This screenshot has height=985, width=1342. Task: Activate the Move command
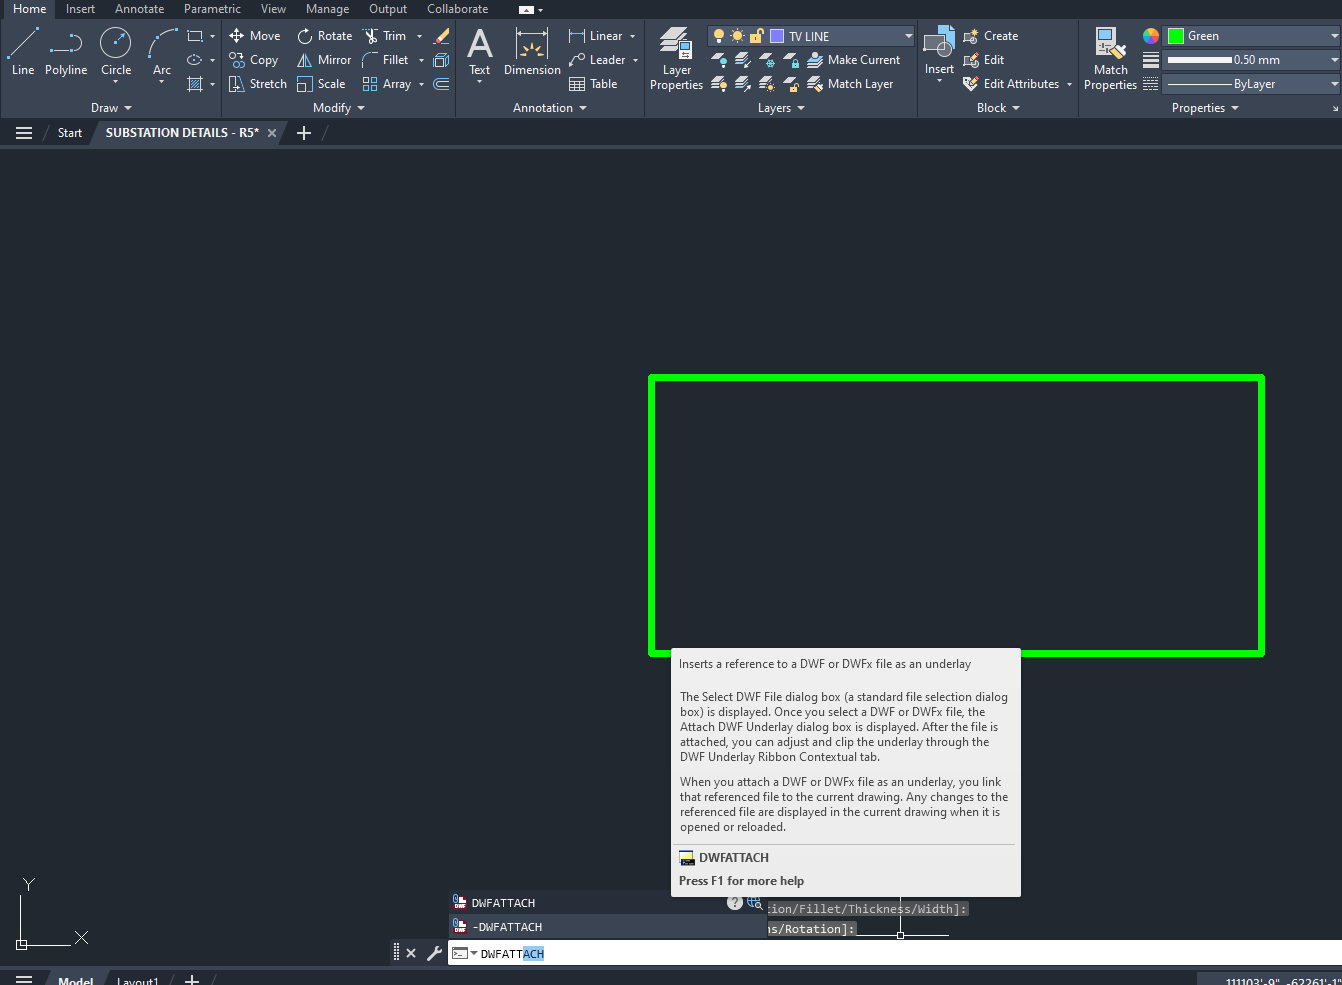(255, 35)
